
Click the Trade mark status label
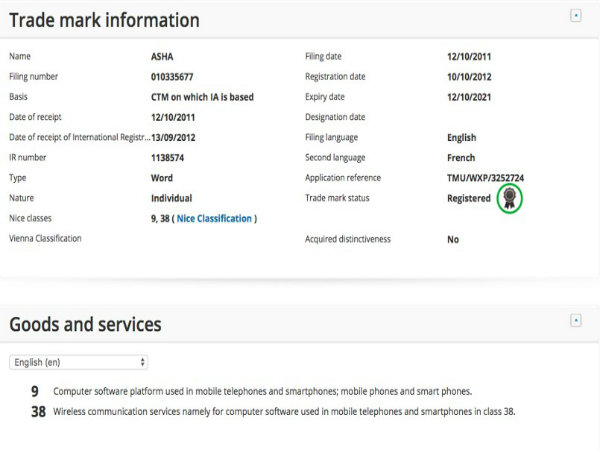click(337, 198)
